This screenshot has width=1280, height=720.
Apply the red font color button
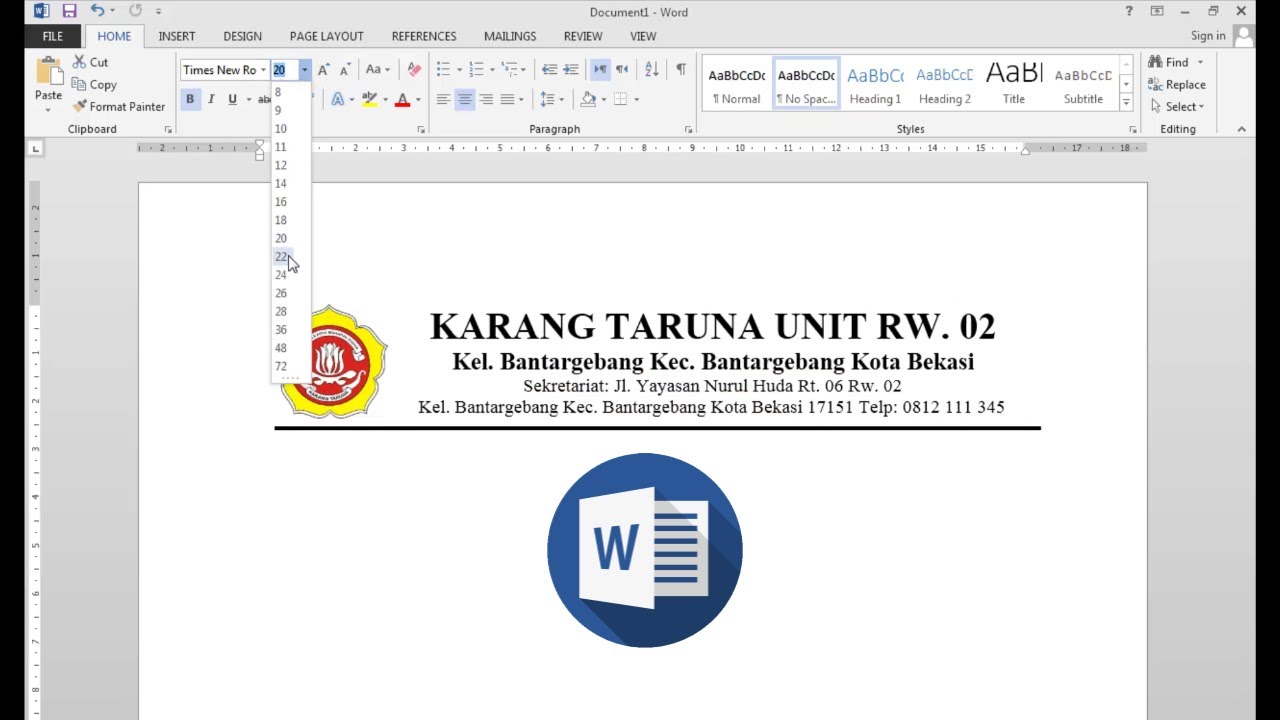[x=402, y=99]
